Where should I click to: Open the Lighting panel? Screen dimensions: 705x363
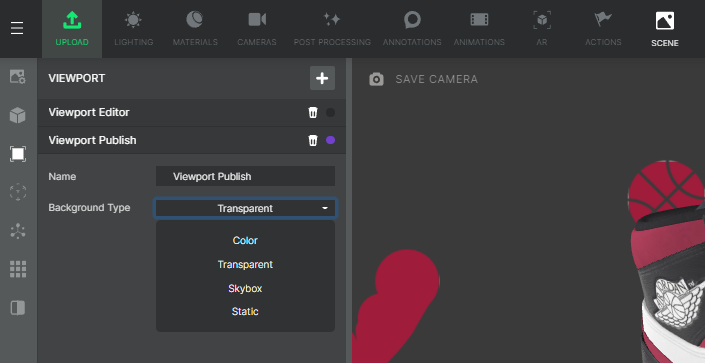[x=134, y=29]
